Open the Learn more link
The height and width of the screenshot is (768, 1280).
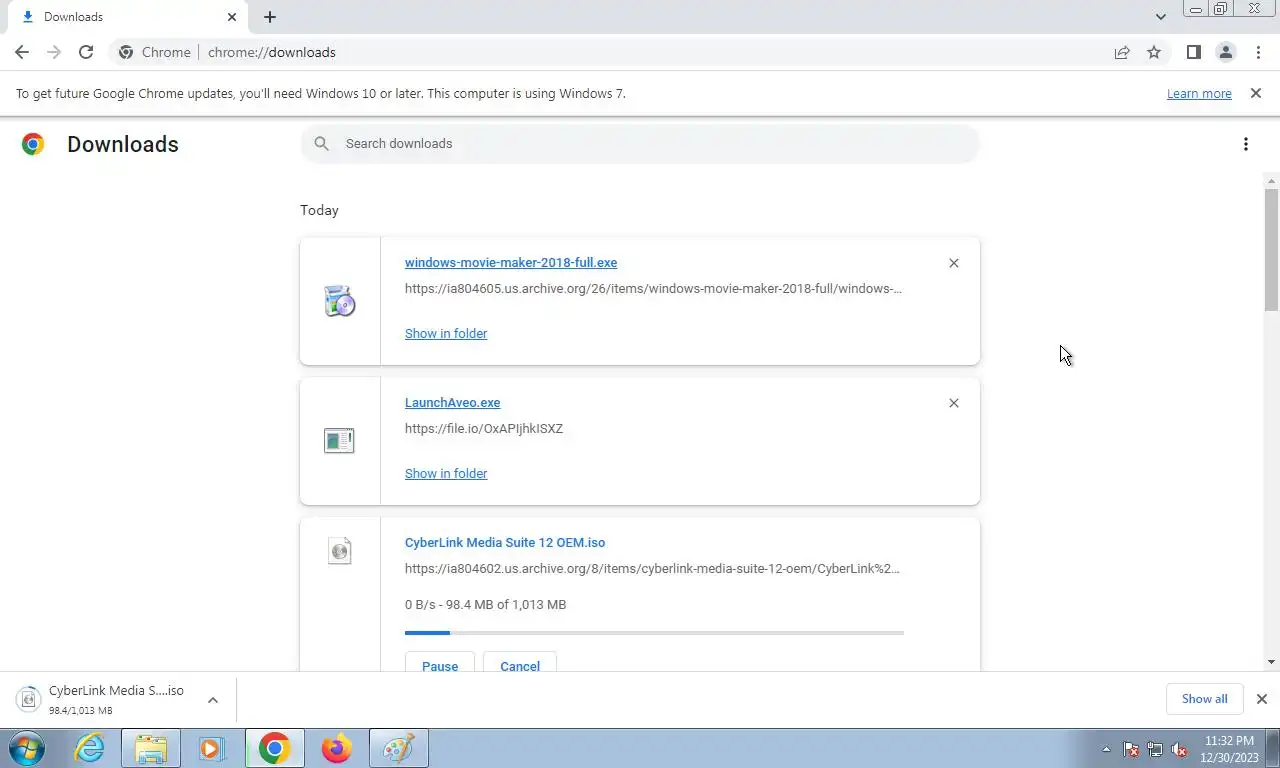click(1199, 93)
